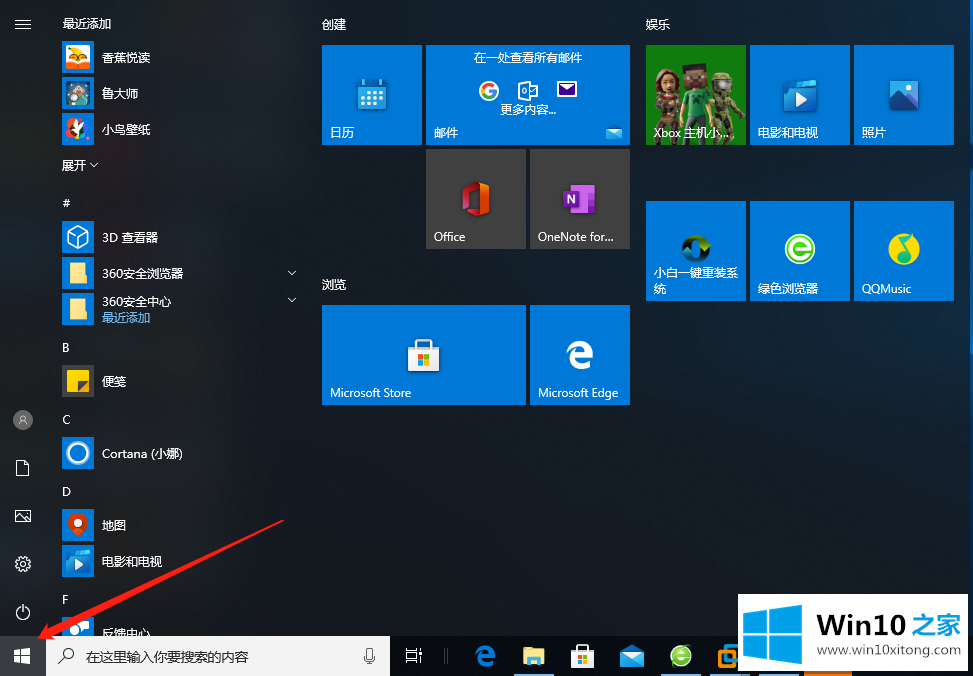Open Microsoft Store from the taskbar
This screenshot has width=973, height=676.
tap(583, 656)
